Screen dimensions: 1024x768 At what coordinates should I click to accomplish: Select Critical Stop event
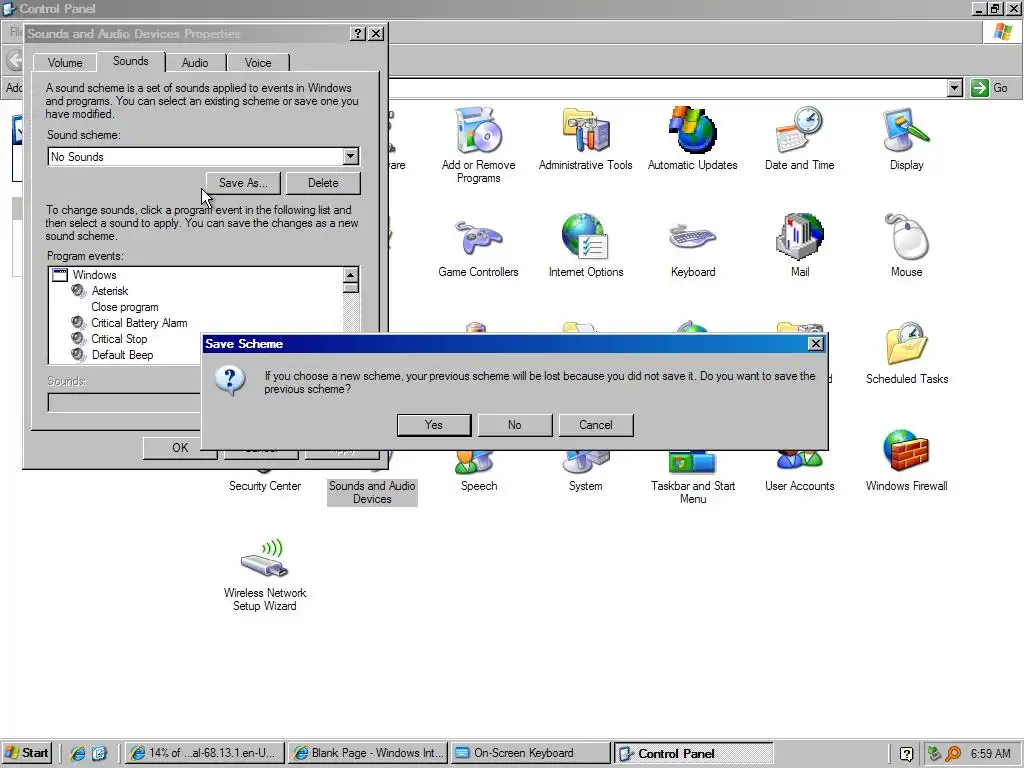(x=119, y=339)
